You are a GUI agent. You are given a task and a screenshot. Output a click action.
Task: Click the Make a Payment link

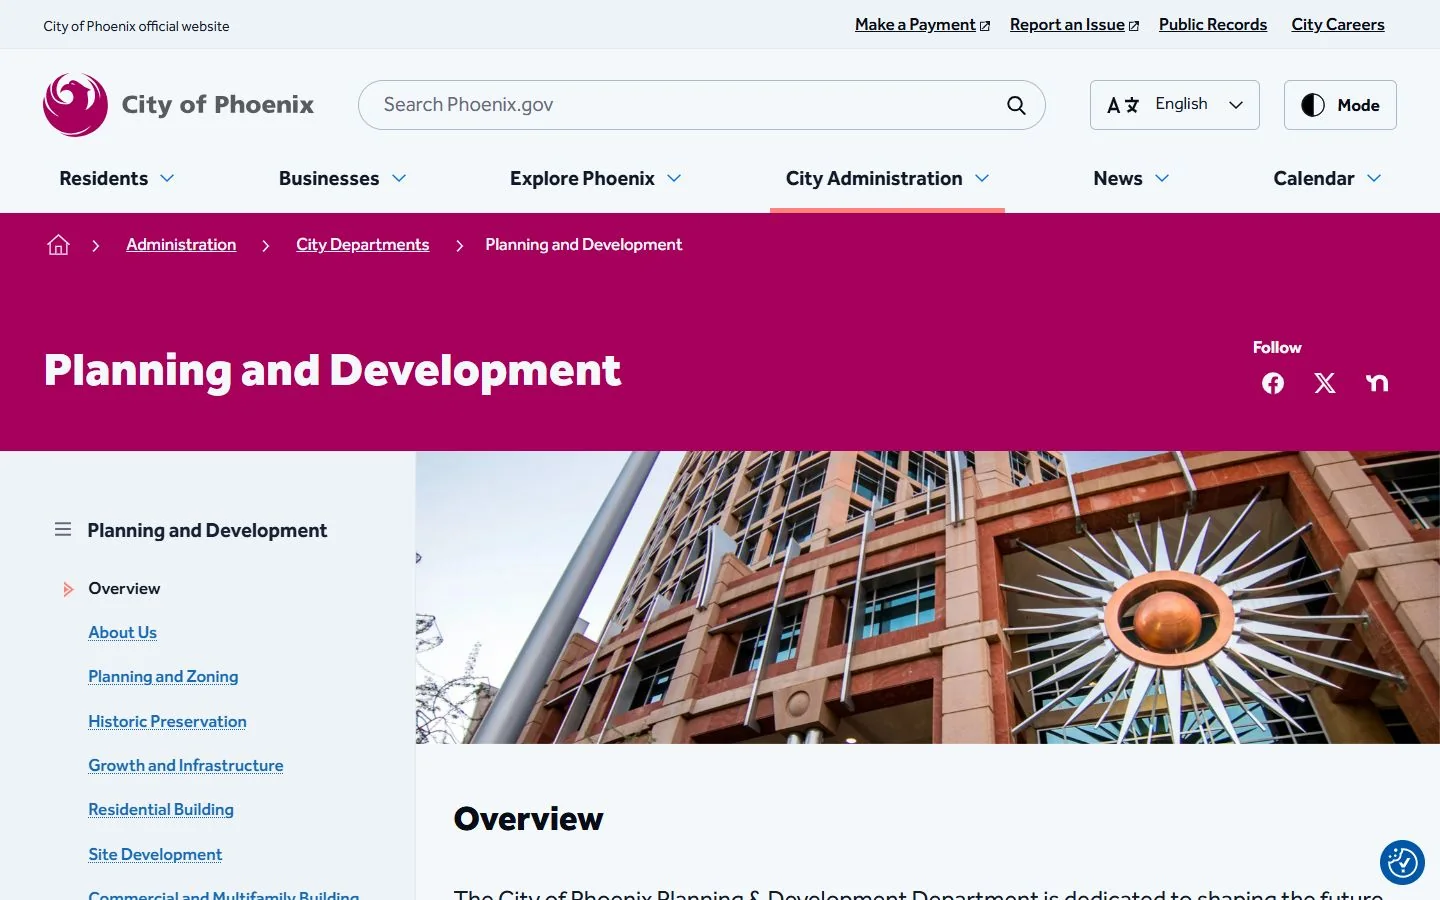pyautogui.click(x=922, y=25)
